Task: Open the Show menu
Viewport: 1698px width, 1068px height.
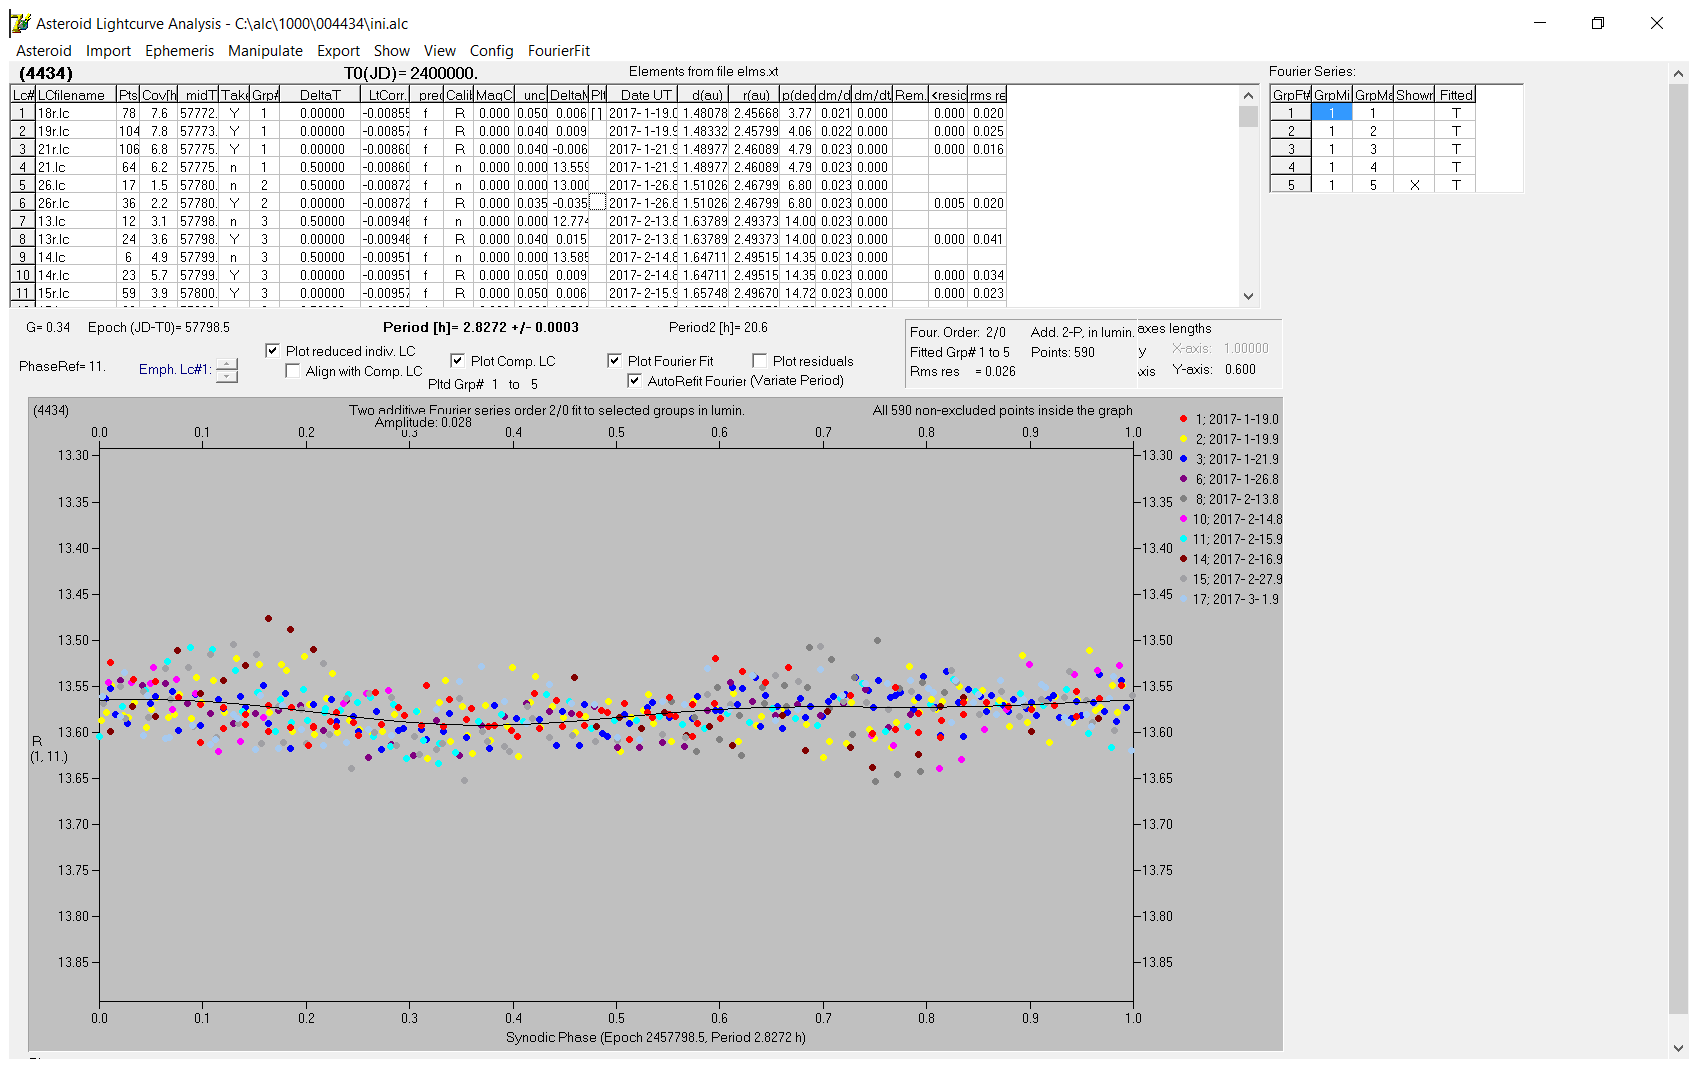Action: coord(391,51)
